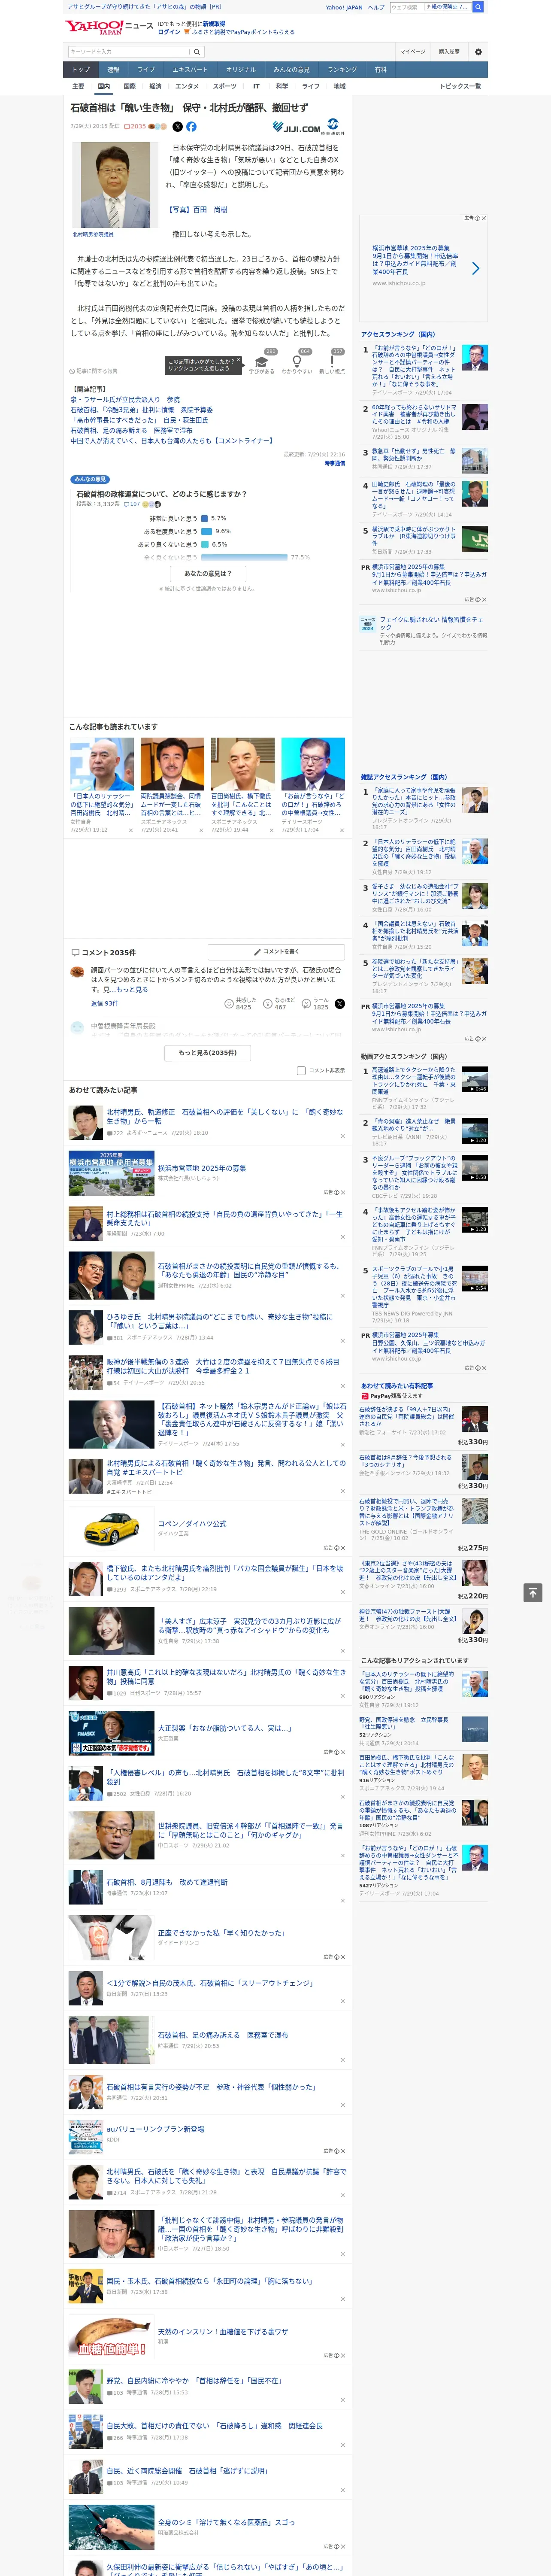551x2576 pixels.
Task: Click back-to-top arrow button
Action: pyautogui.click(x=533, y=1592)
